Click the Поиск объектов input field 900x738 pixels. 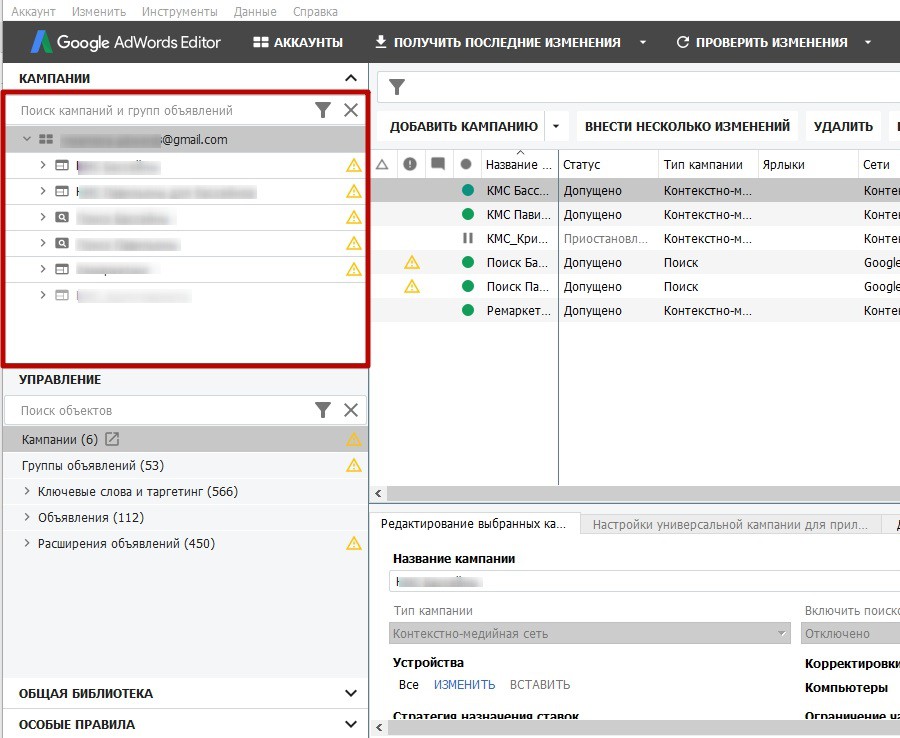(164, 410)
